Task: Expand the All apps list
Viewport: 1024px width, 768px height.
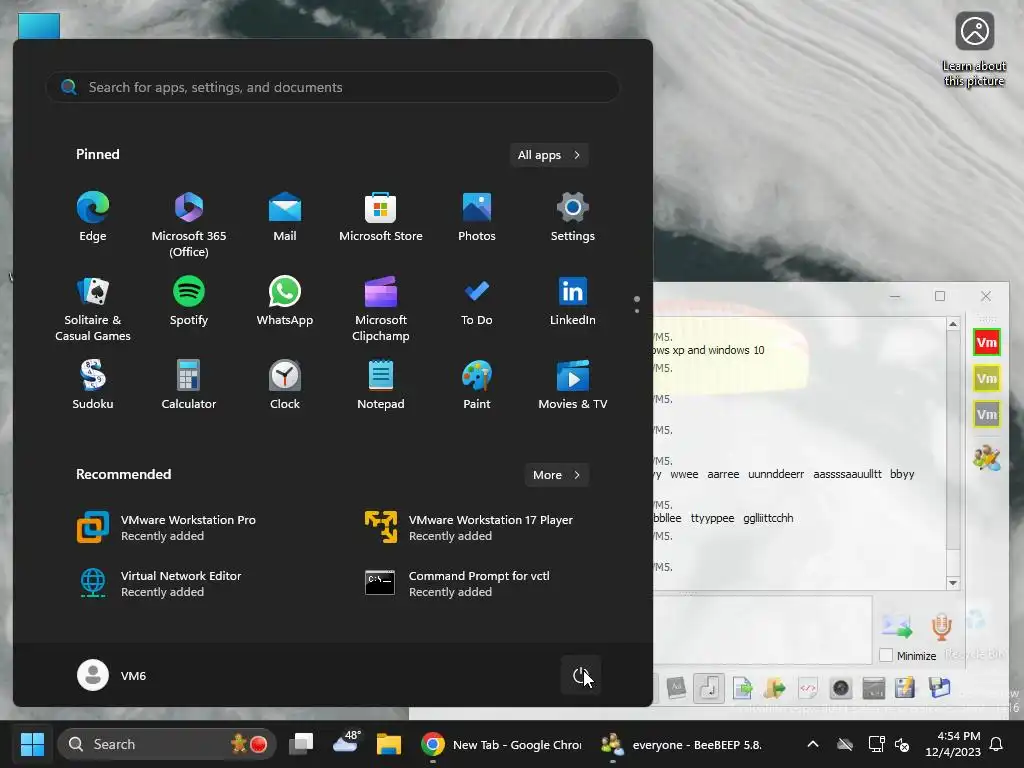Action: [549, 155]
